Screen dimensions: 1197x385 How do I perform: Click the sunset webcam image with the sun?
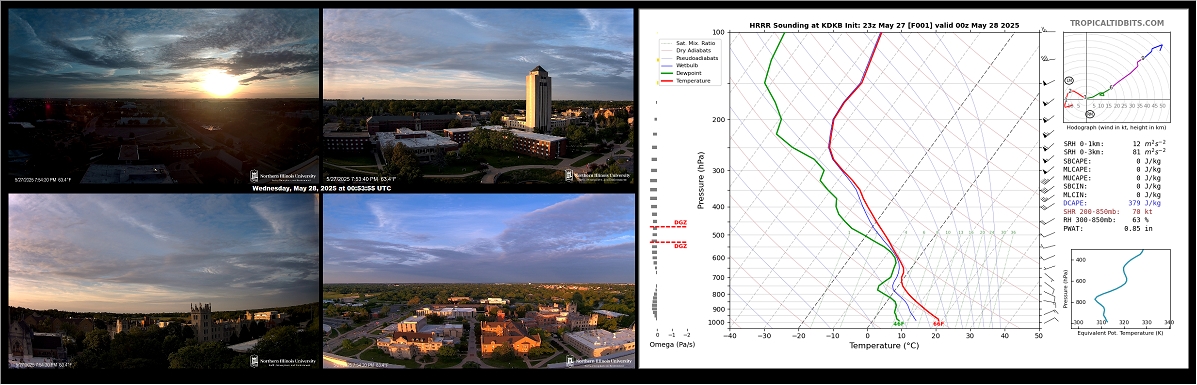(x=163, y=96)
